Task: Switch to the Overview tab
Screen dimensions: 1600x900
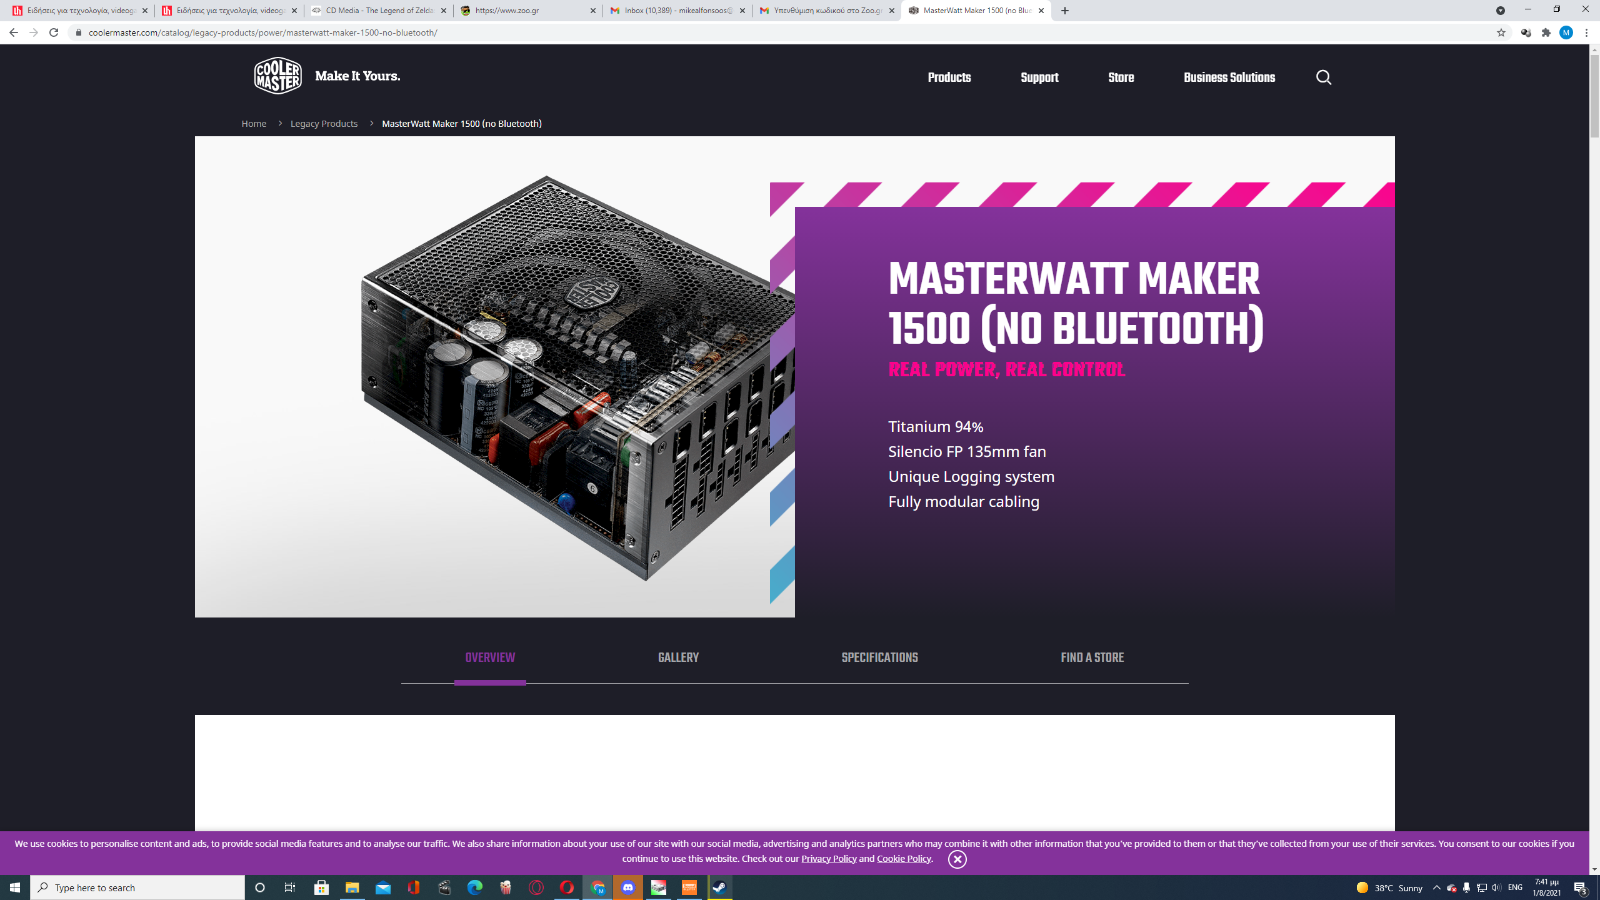Action: [490, 658]
